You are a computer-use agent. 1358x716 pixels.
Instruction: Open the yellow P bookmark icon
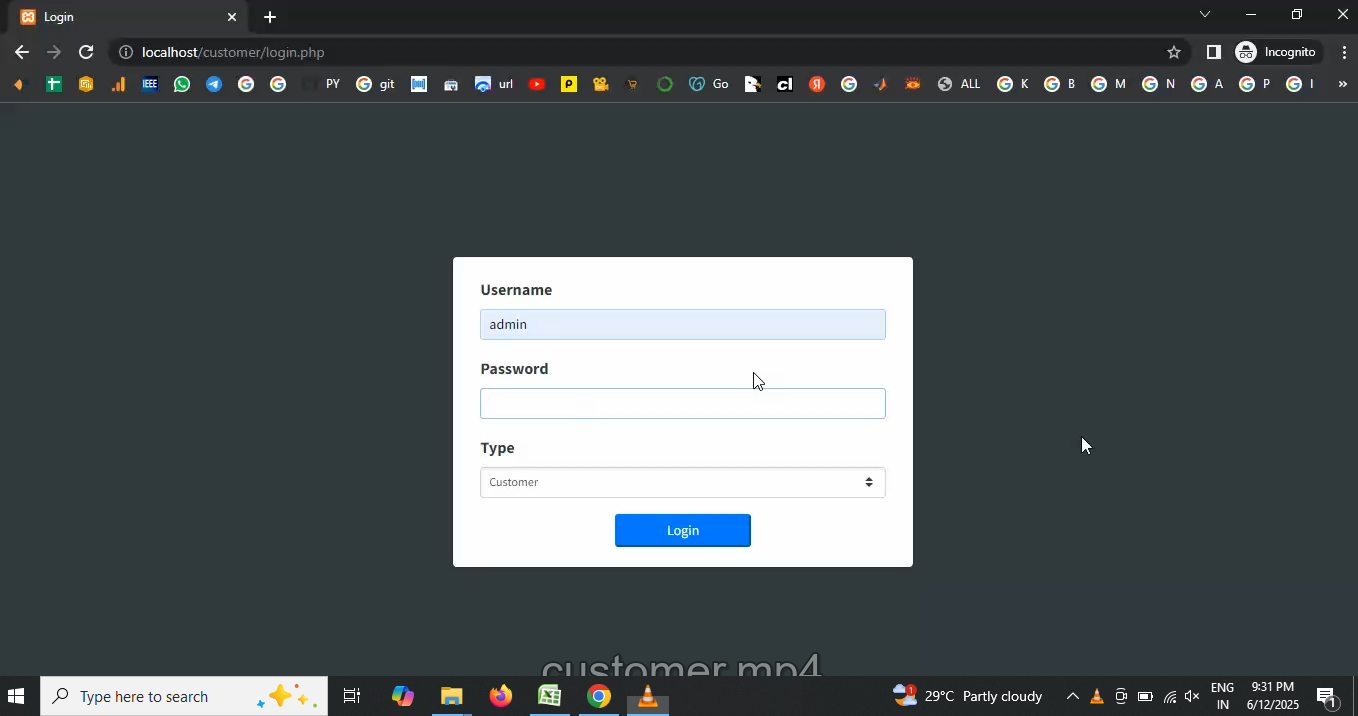569,84
